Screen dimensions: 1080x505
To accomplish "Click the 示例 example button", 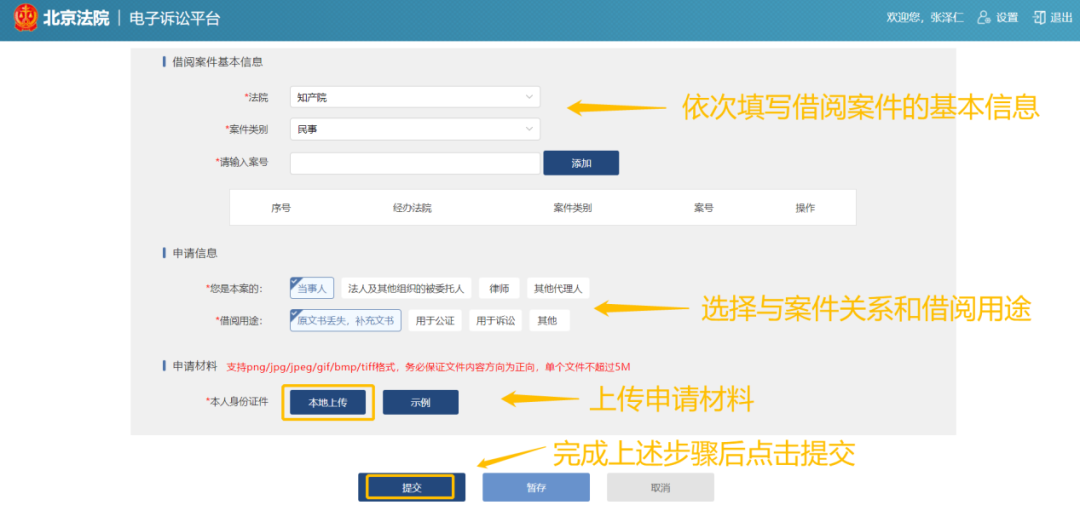I will coord(420,402).
